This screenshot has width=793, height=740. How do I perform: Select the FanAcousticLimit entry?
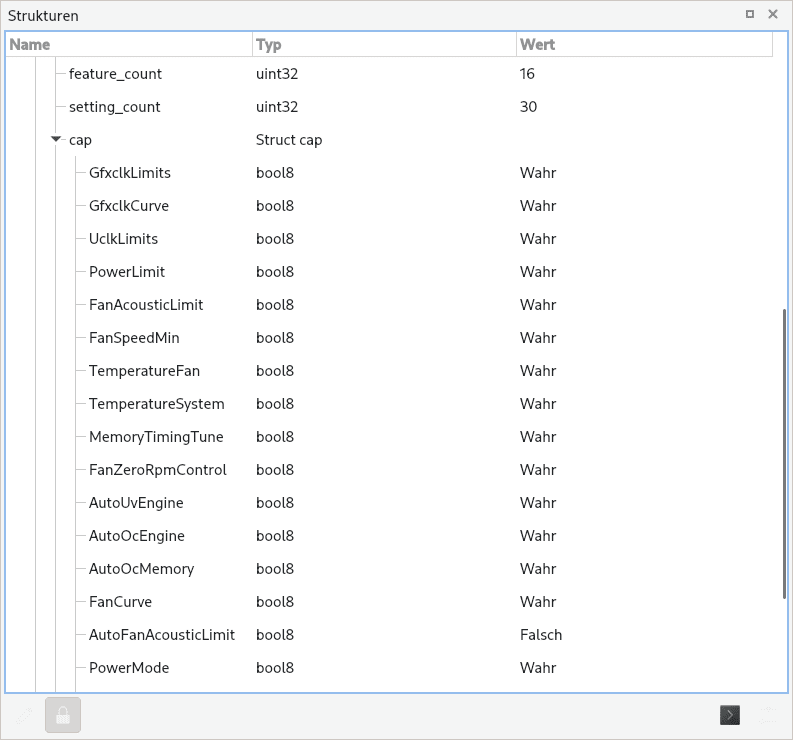(146, 305)
